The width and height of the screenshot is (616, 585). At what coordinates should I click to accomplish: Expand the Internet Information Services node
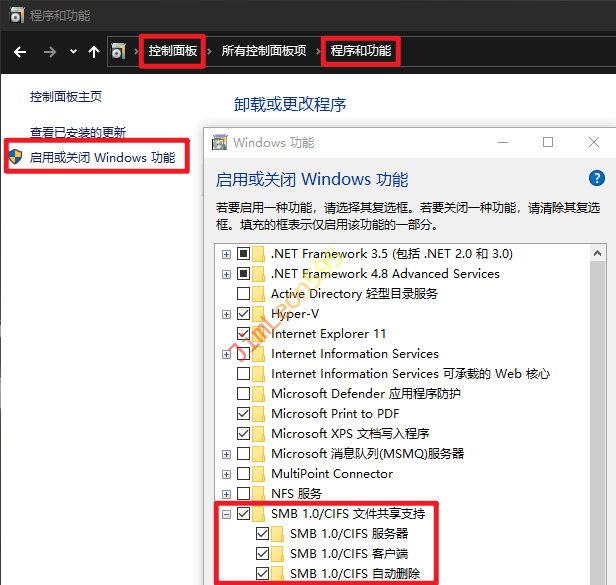[x=227, y=354]
